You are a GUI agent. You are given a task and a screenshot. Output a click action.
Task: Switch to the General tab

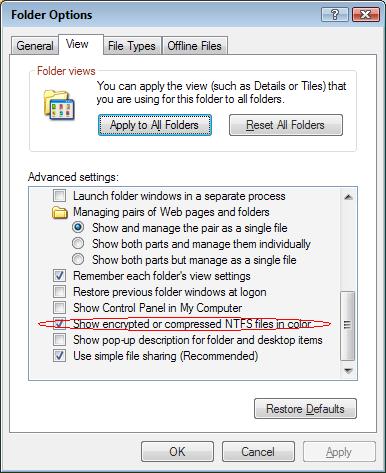pos(35,46)
